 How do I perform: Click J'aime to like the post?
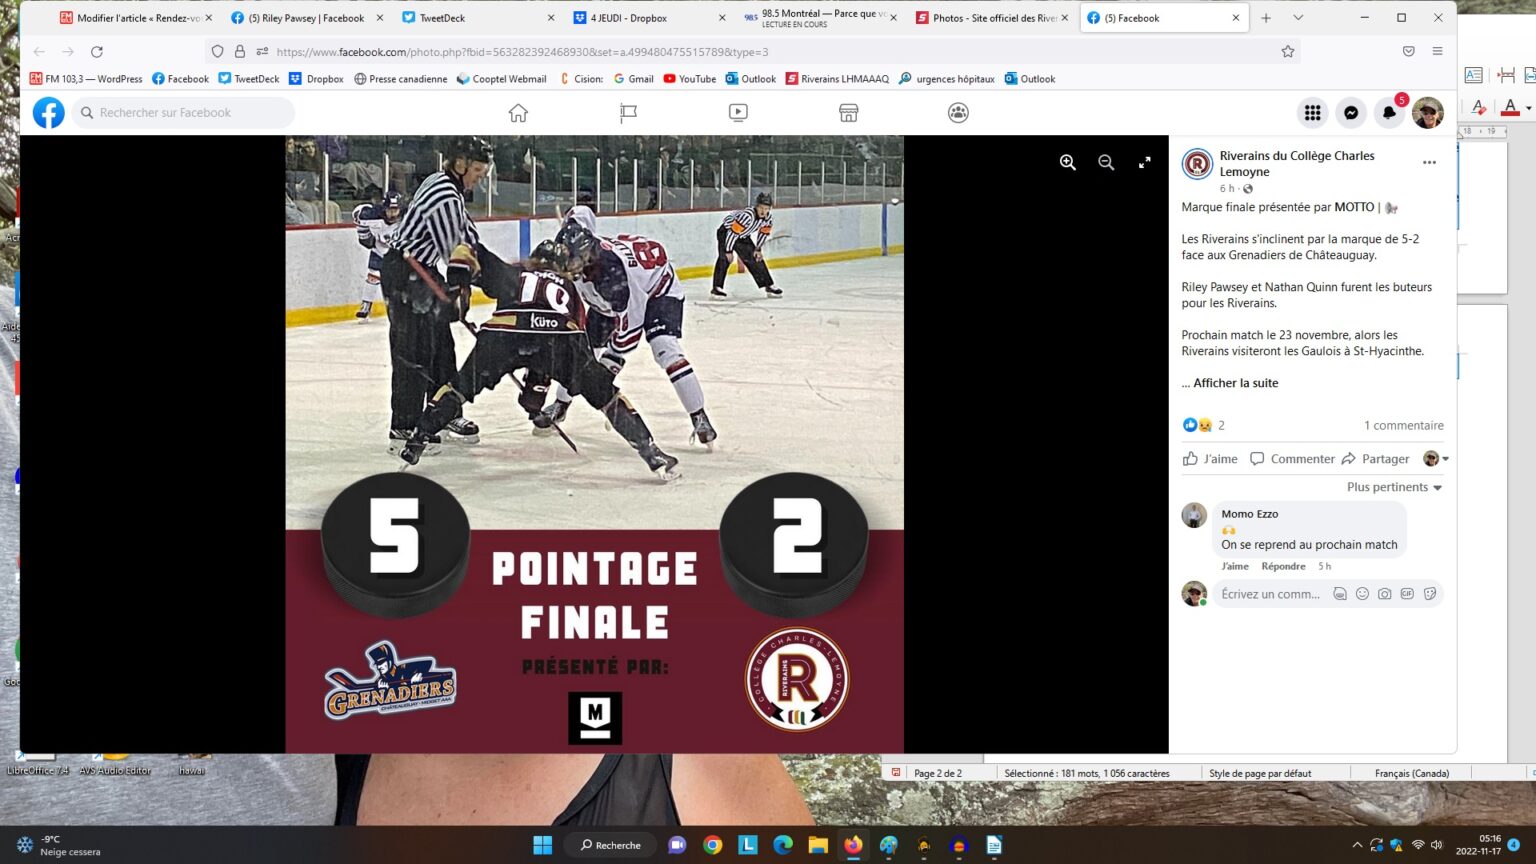pyautogui.click(x=1211, y=459)
